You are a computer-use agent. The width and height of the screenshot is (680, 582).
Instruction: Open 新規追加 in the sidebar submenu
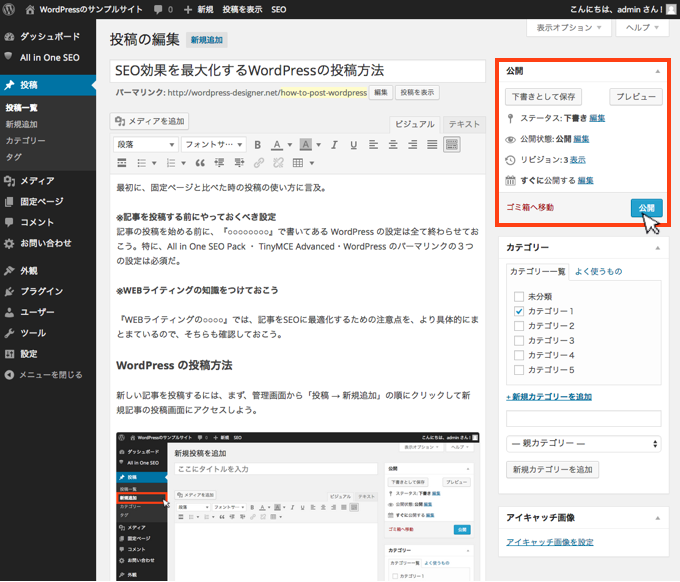22,124
